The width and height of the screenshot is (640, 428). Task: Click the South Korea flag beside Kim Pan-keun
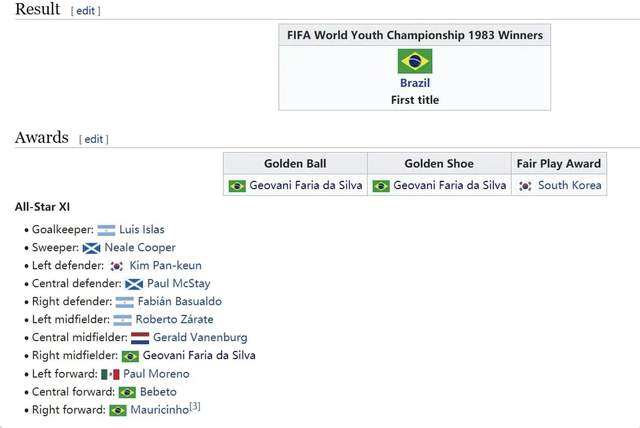pos(117,266)
